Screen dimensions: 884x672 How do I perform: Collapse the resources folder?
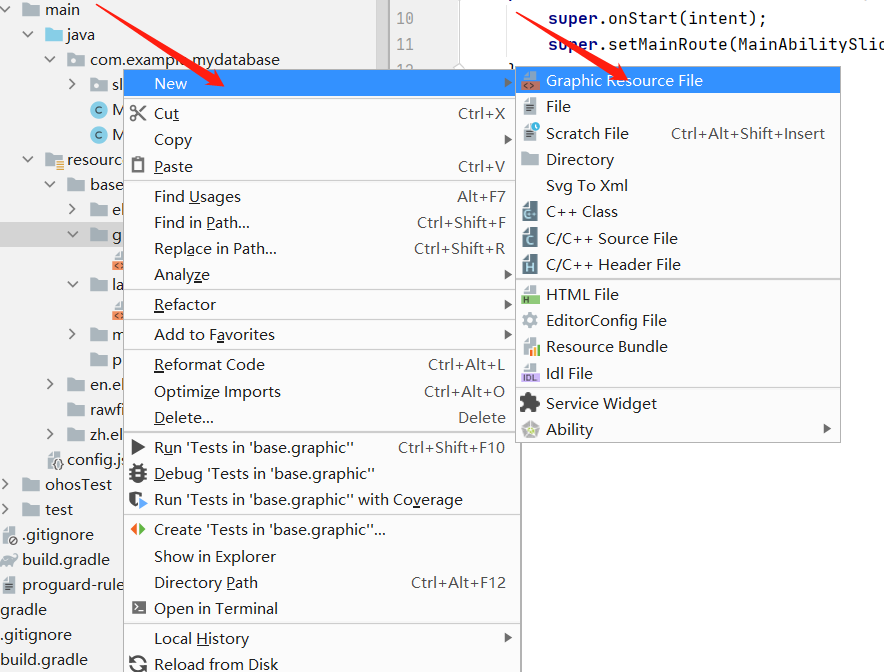pos(28,160)
